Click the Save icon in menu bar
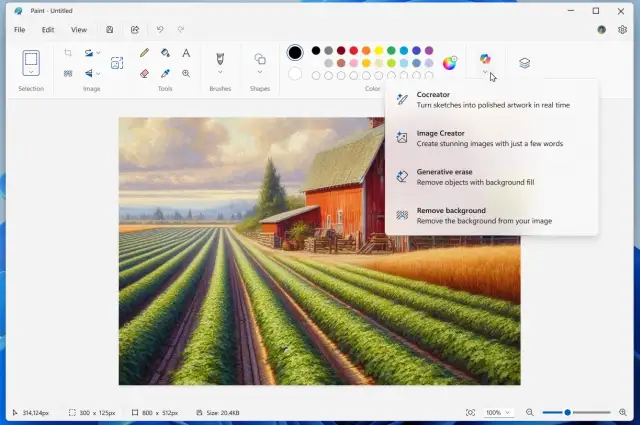The height and width of the screenshot is (425, 640). [109, 30]
